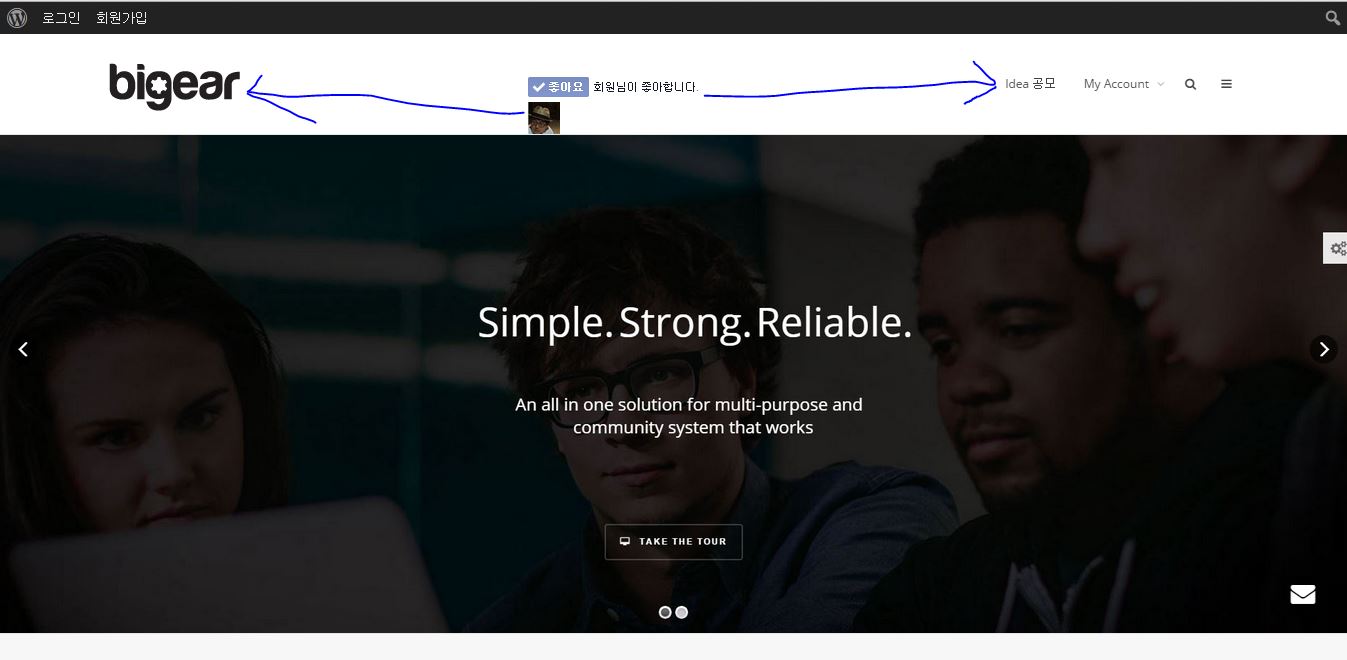Viewport: 1347px width, 660px height.
Task: Click the bigear logo
Action: (x=174, y=85)
